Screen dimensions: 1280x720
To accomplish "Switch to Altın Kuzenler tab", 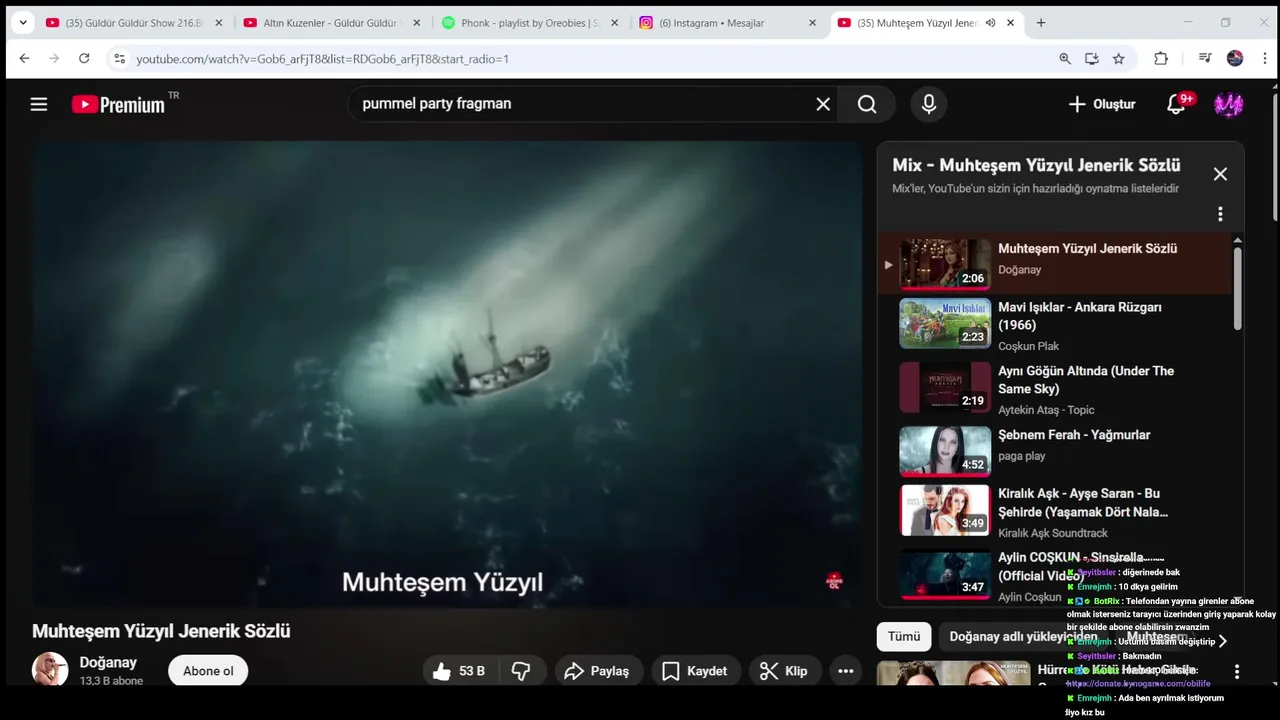I will tap(332, 23).
